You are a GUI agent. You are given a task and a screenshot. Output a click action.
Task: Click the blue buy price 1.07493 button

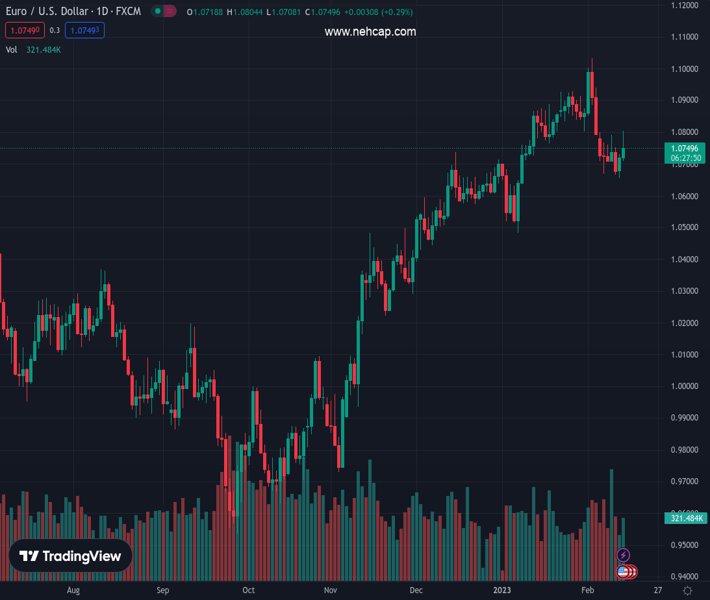point(85,31)
